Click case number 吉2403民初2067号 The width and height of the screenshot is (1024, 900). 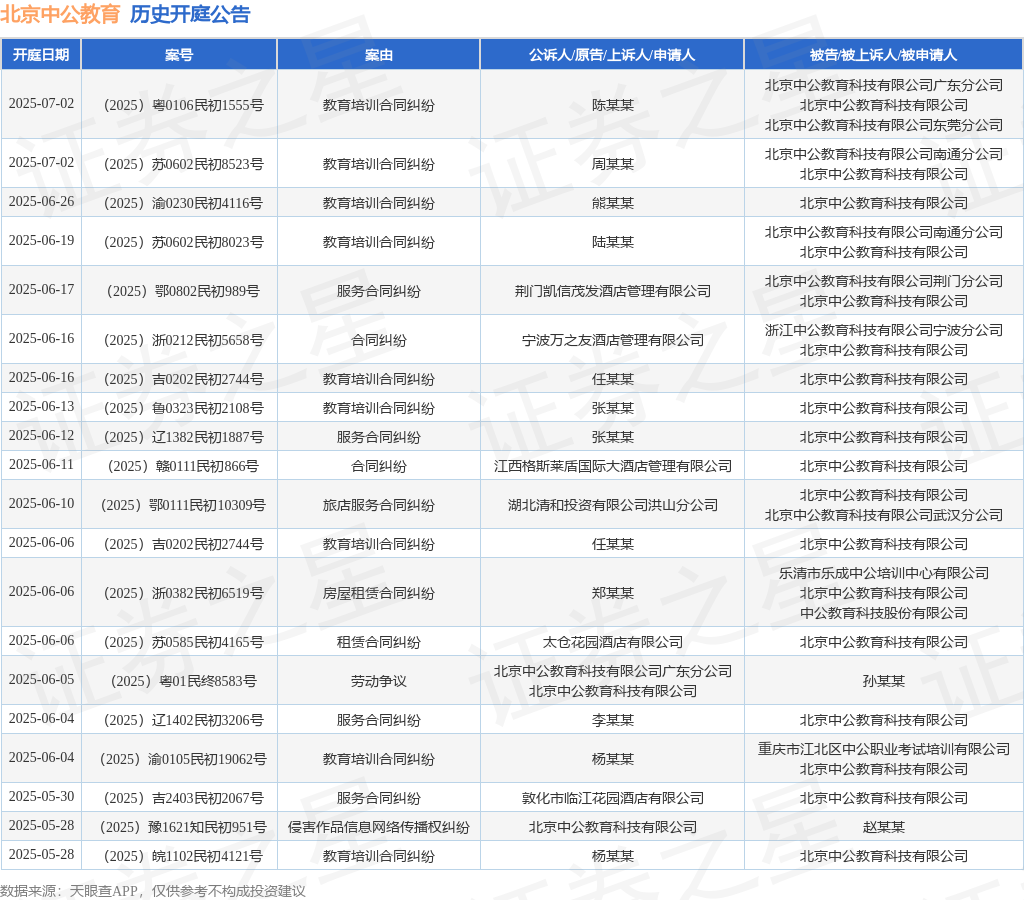184,798
